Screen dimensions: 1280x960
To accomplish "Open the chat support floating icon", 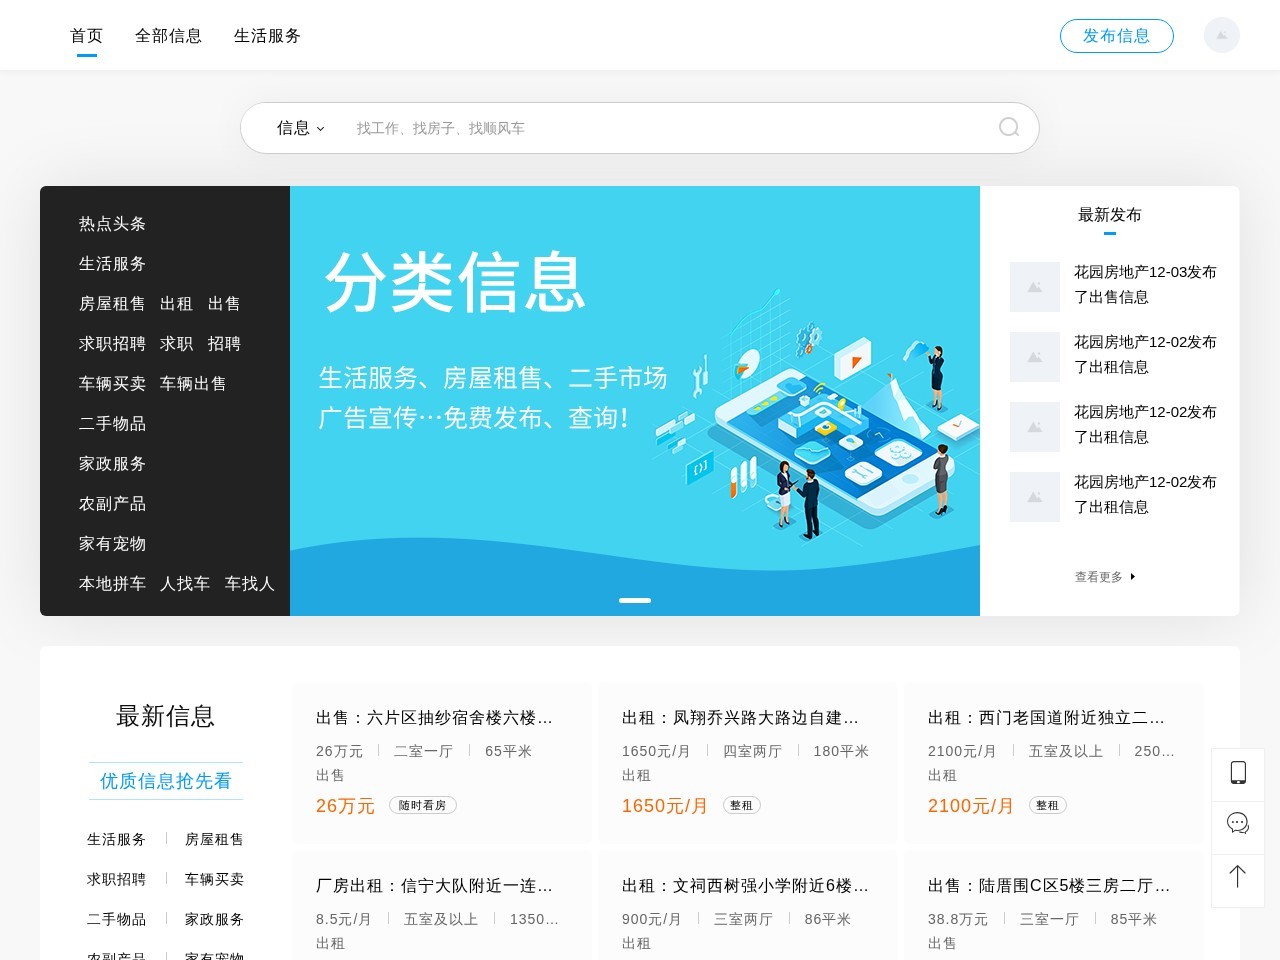I will 1238,823.
